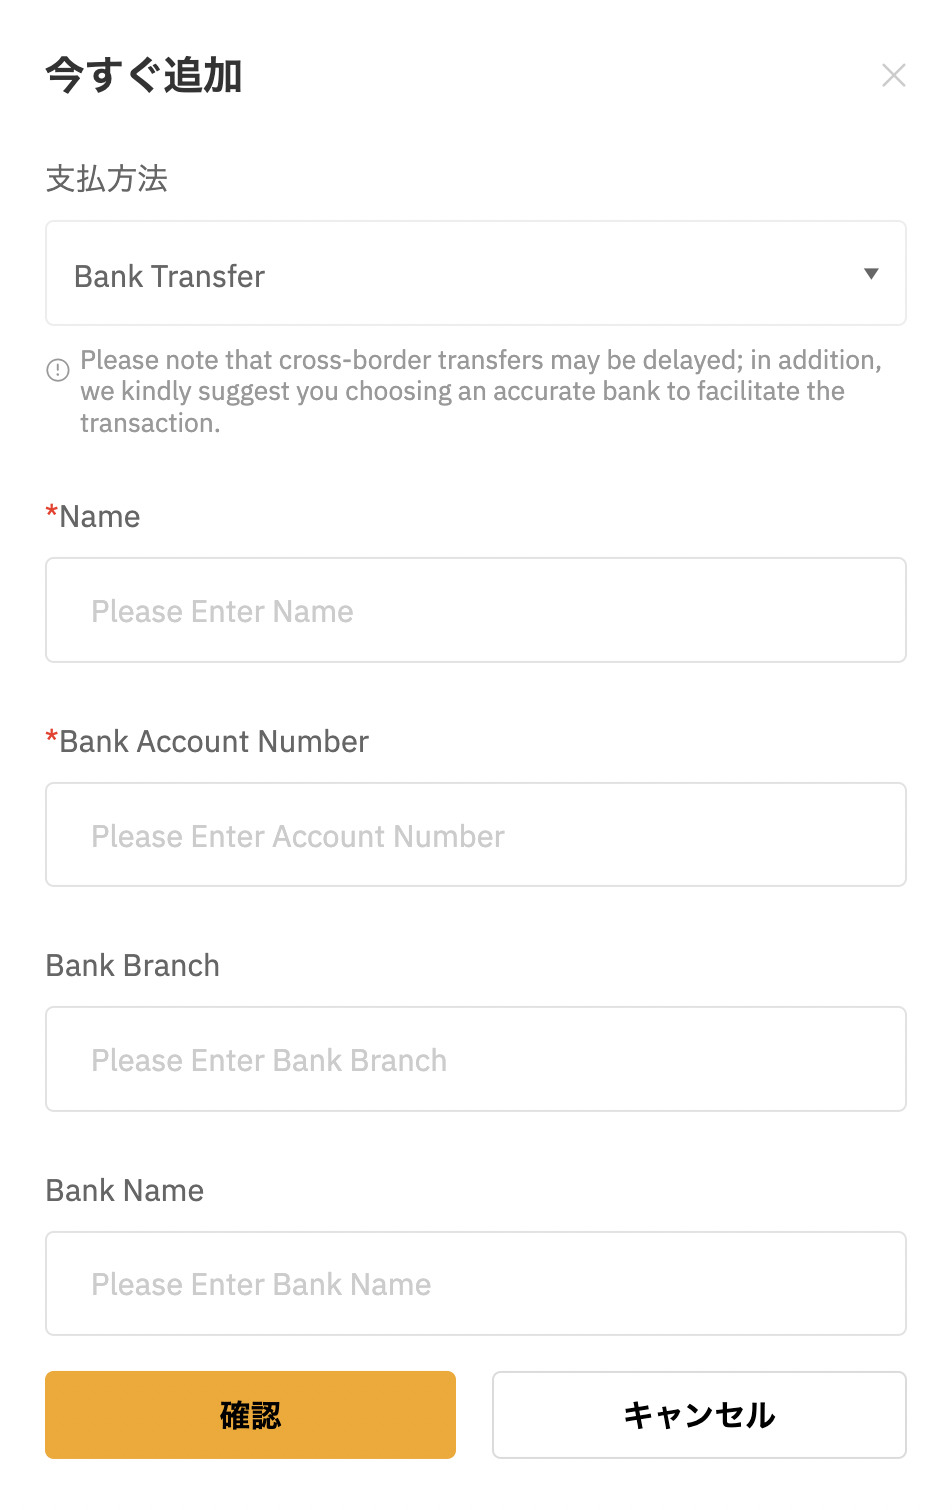
Task: Click the Bank Branch label
Action: pos(133,966)
